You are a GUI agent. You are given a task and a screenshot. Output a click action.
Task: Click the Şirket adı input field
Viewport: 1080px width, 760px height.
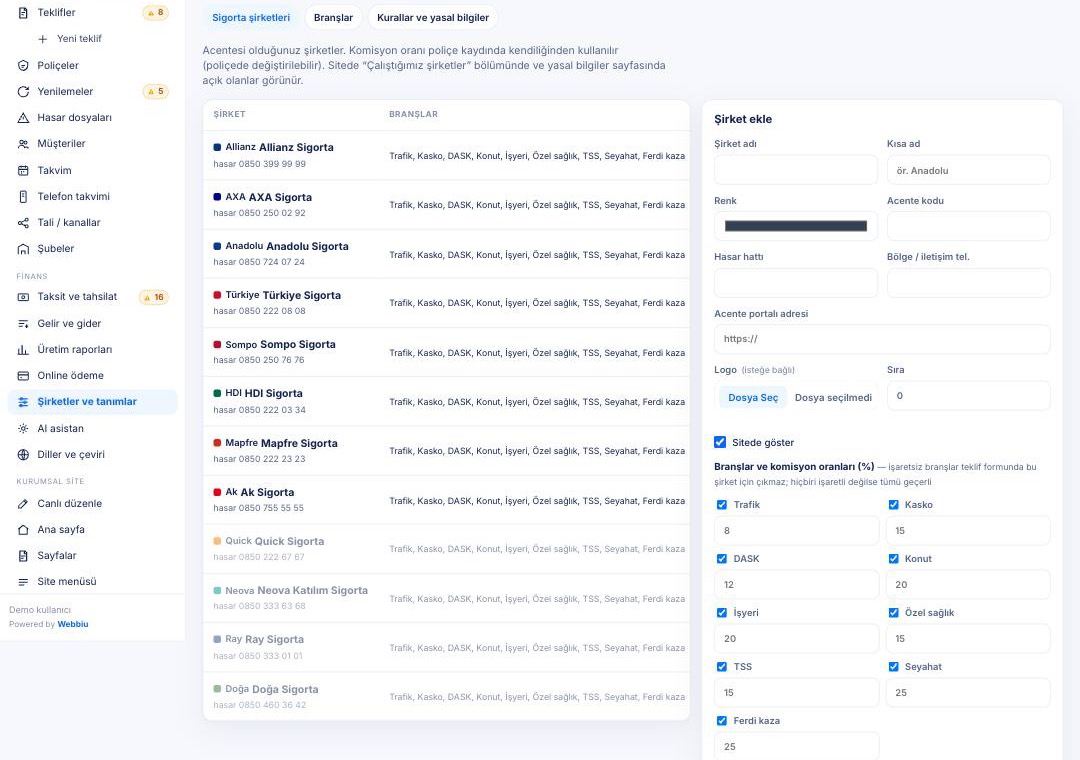pos(796,170)
